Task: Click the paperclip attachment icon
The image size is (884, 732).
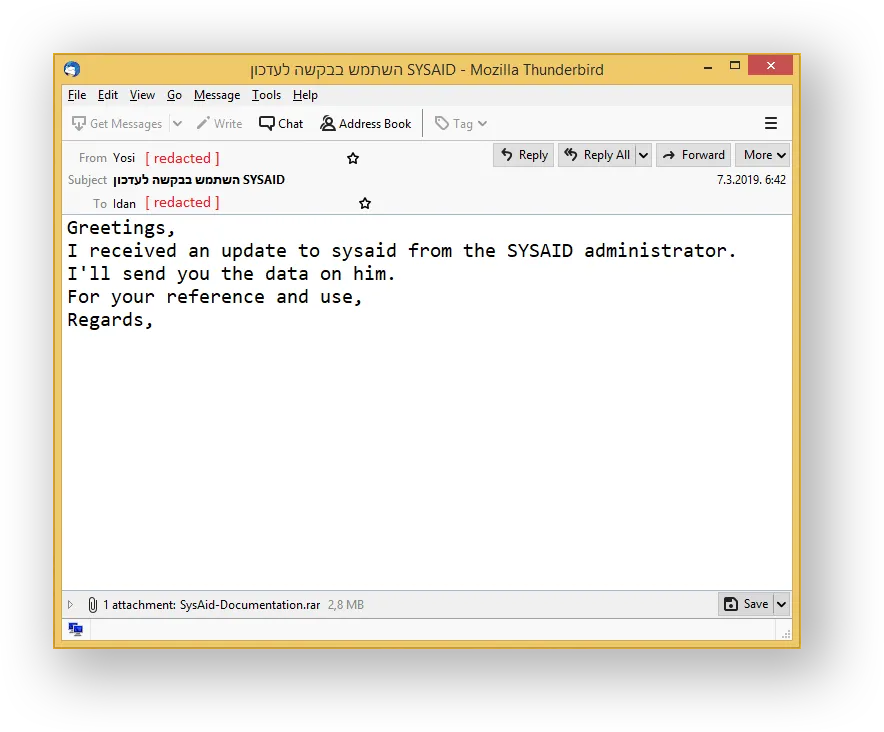Action: (x=92, y=605)
